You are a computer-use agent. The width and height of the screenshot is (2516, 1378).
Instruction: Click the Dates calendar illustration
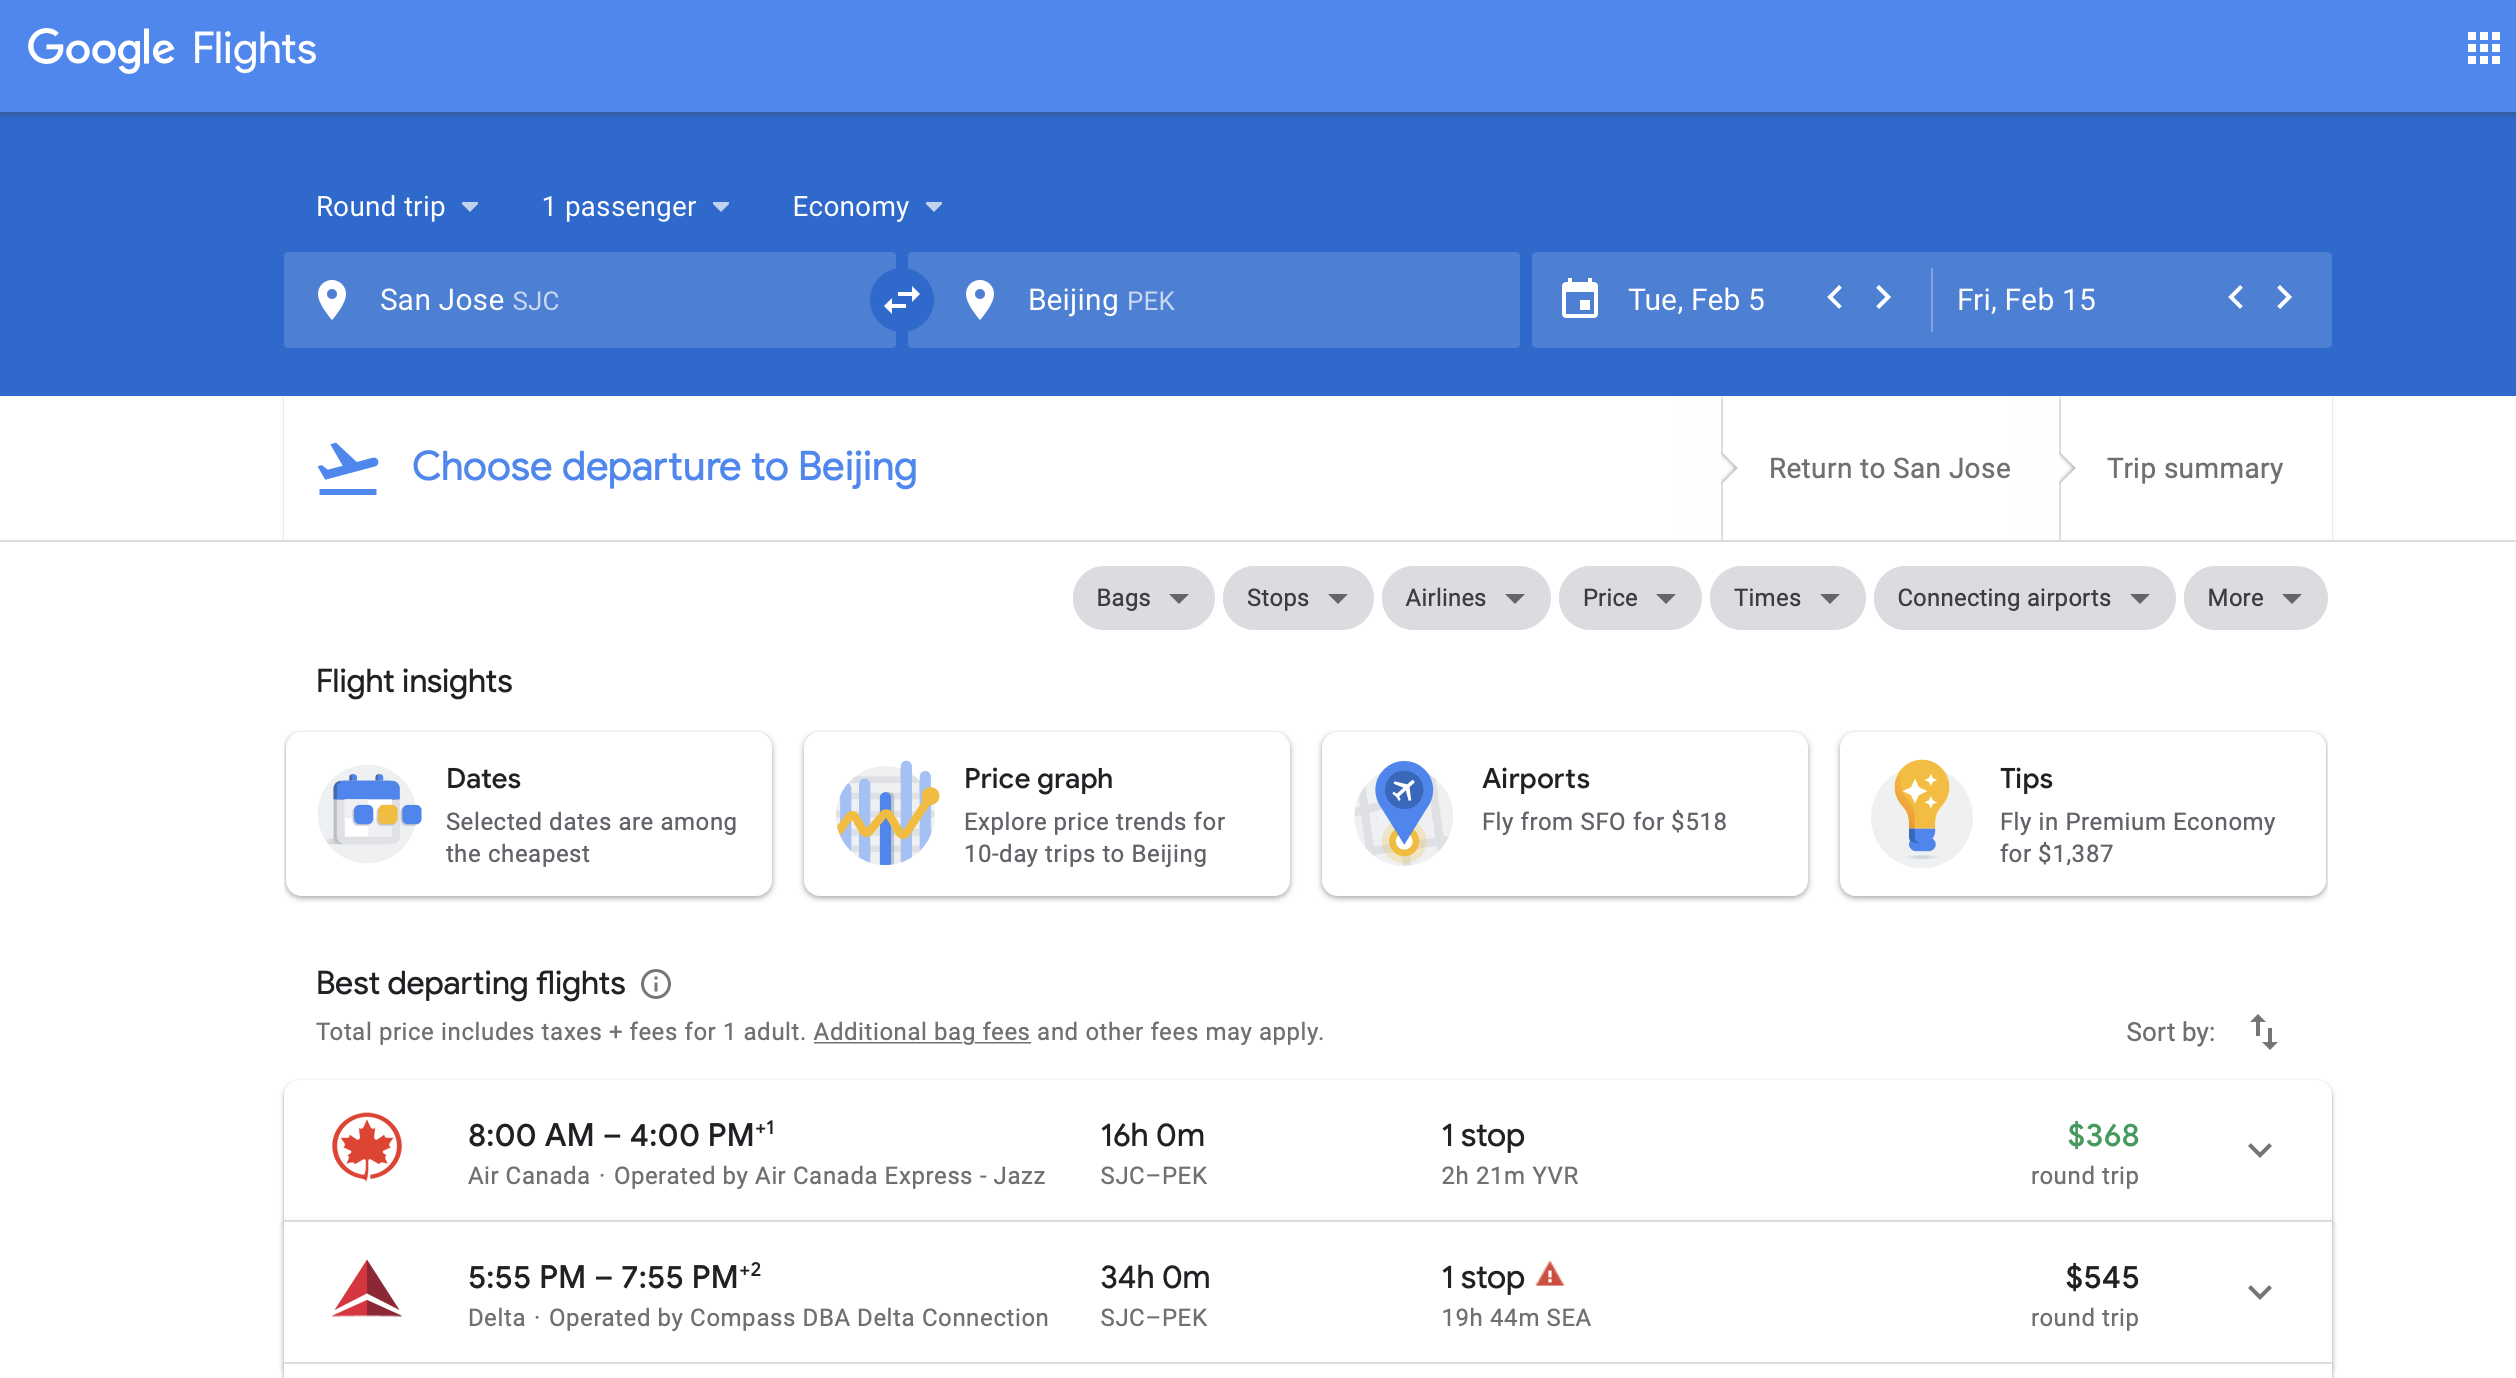pos(369,814)
